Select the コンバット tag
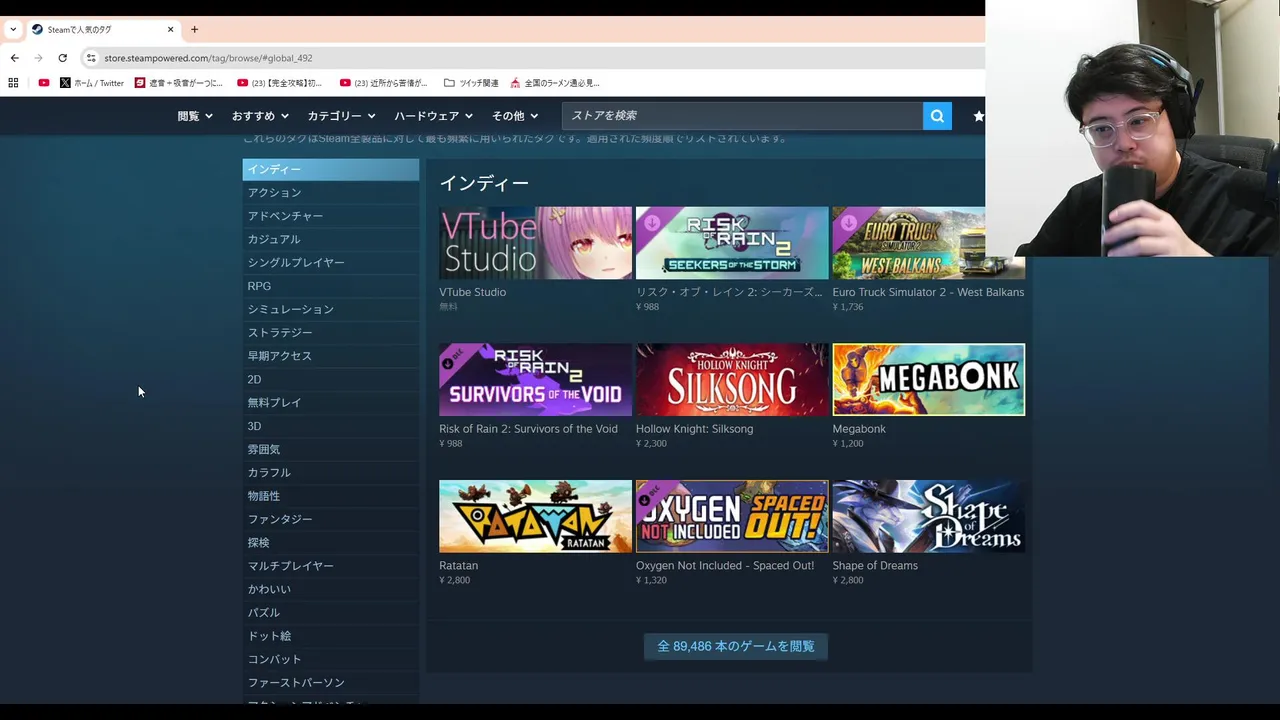Screen dimensions: 1280x720 click(330, 659)
